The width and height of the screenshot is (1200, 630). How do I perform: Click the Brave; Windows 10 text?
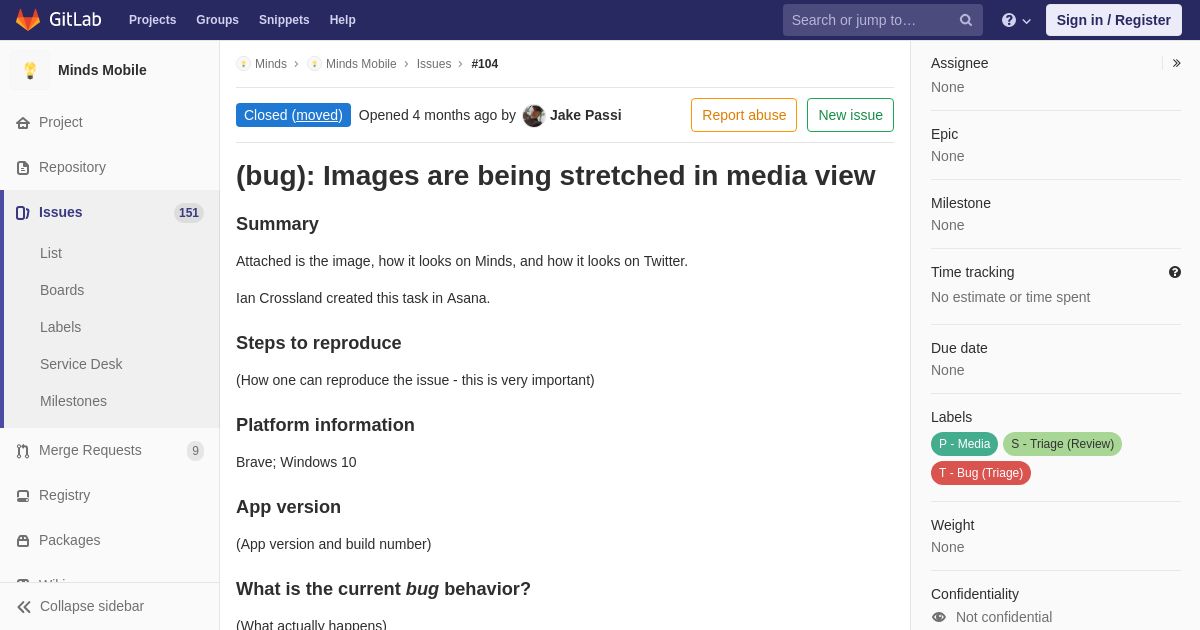click(296, 462)
